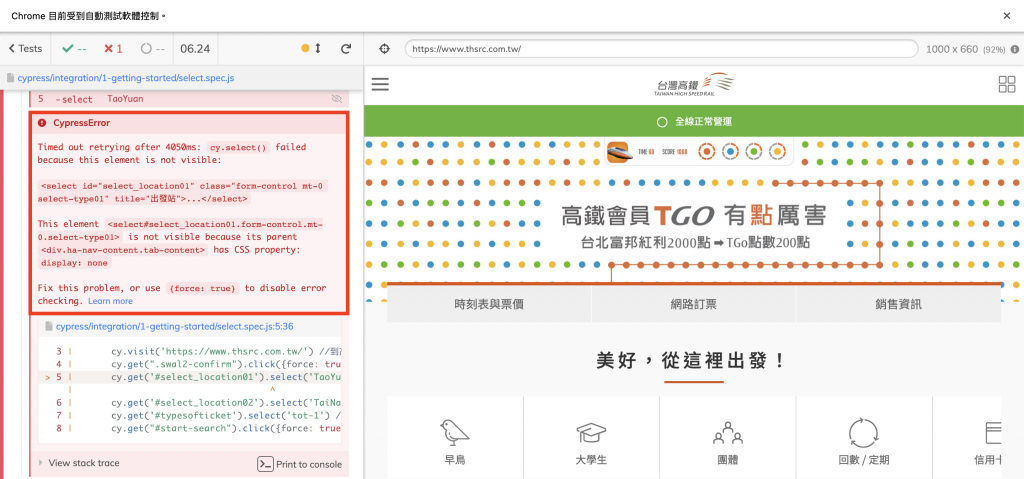1024x479 pixels.
Task: Switch to the 網路訂票 tab
Action: point(694,304)
